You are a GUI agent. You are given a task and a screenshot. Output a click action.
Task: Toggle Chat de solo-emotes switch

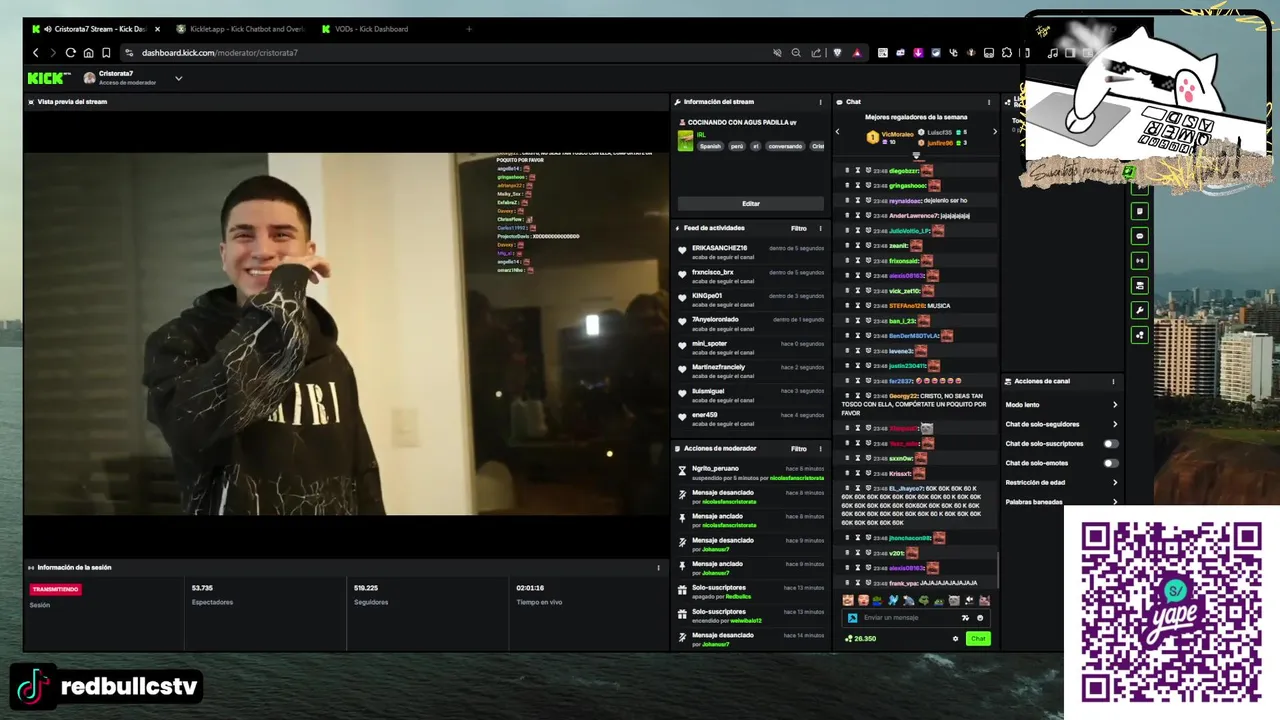tap(1110, 463)
